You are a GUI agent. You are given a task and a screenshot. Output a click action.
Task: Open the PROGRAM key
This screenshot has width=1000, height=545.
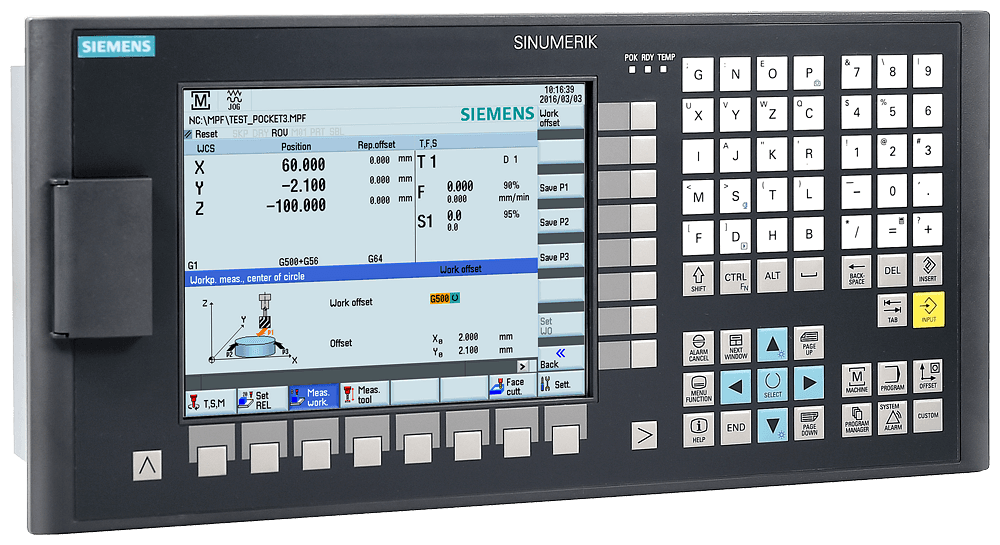(x=892, y=377)
